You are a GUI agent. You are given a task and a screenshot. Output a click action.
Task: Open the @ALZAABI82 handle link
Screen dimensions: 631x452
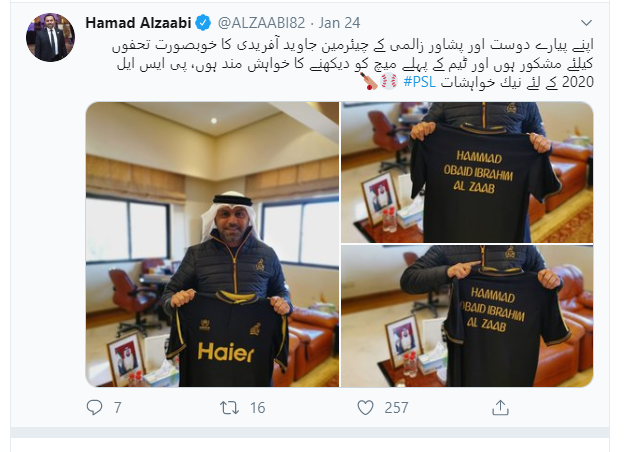coord(261,23)
